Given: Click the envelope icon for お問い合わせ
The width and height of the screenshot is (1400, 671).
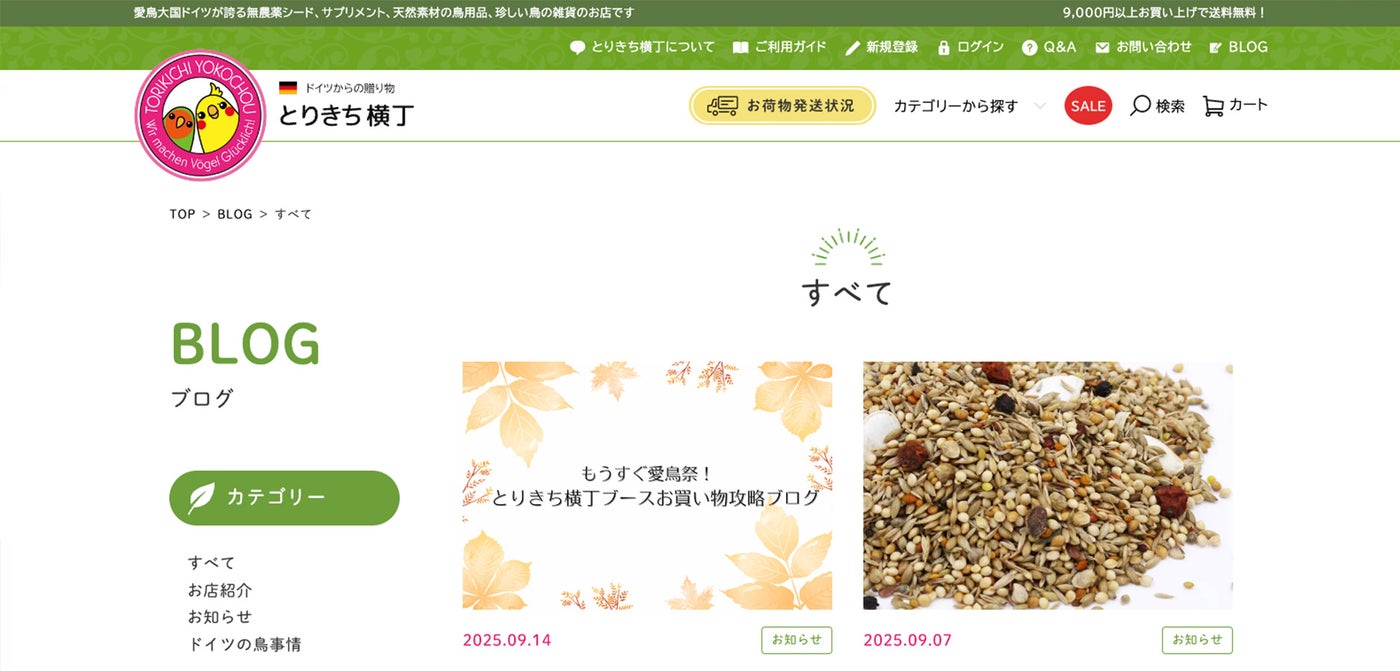Looking at the screenshot, I should pos(1102,47).
